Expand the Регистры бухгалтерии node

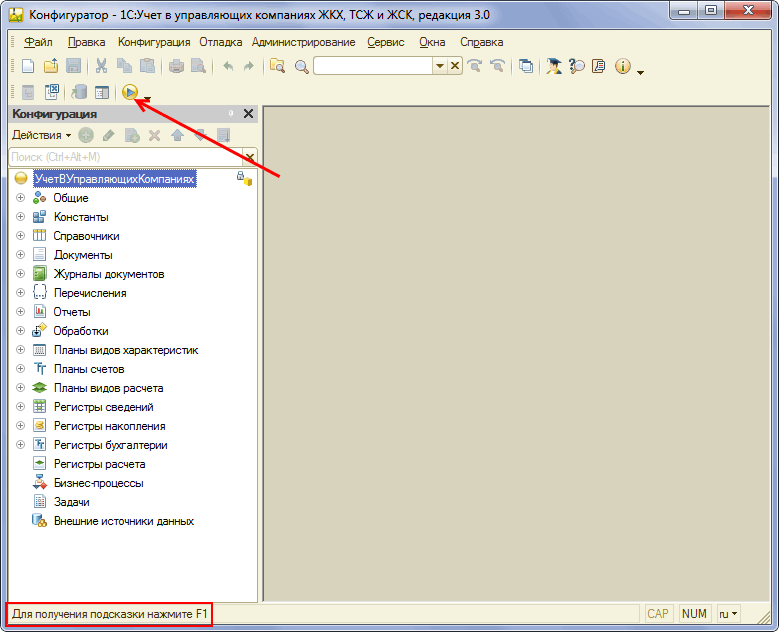pyautogui.click(x=20, y=445)
